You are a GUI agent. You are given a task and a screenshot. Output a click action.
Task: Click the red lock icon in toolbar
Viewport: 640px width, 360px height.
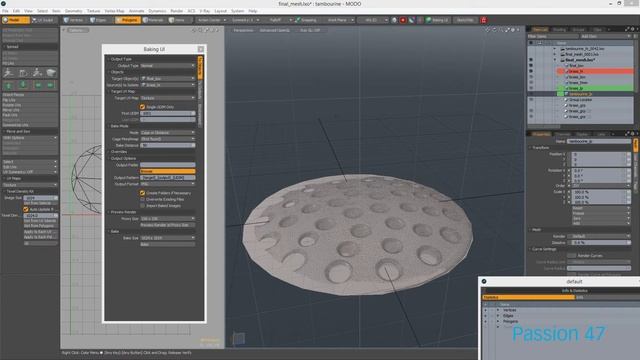[x=484, y=20]
